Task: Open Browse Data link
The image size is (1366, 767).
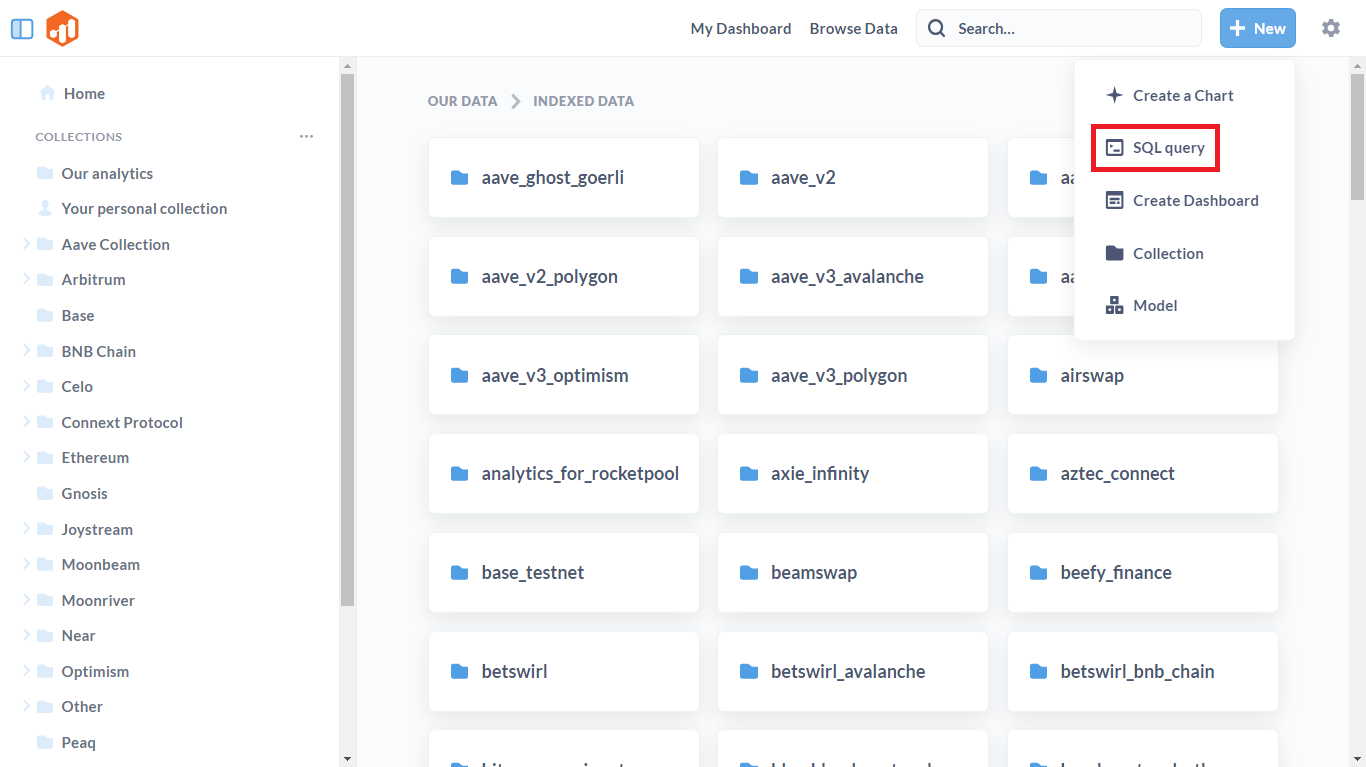Action: pos(854,28)
